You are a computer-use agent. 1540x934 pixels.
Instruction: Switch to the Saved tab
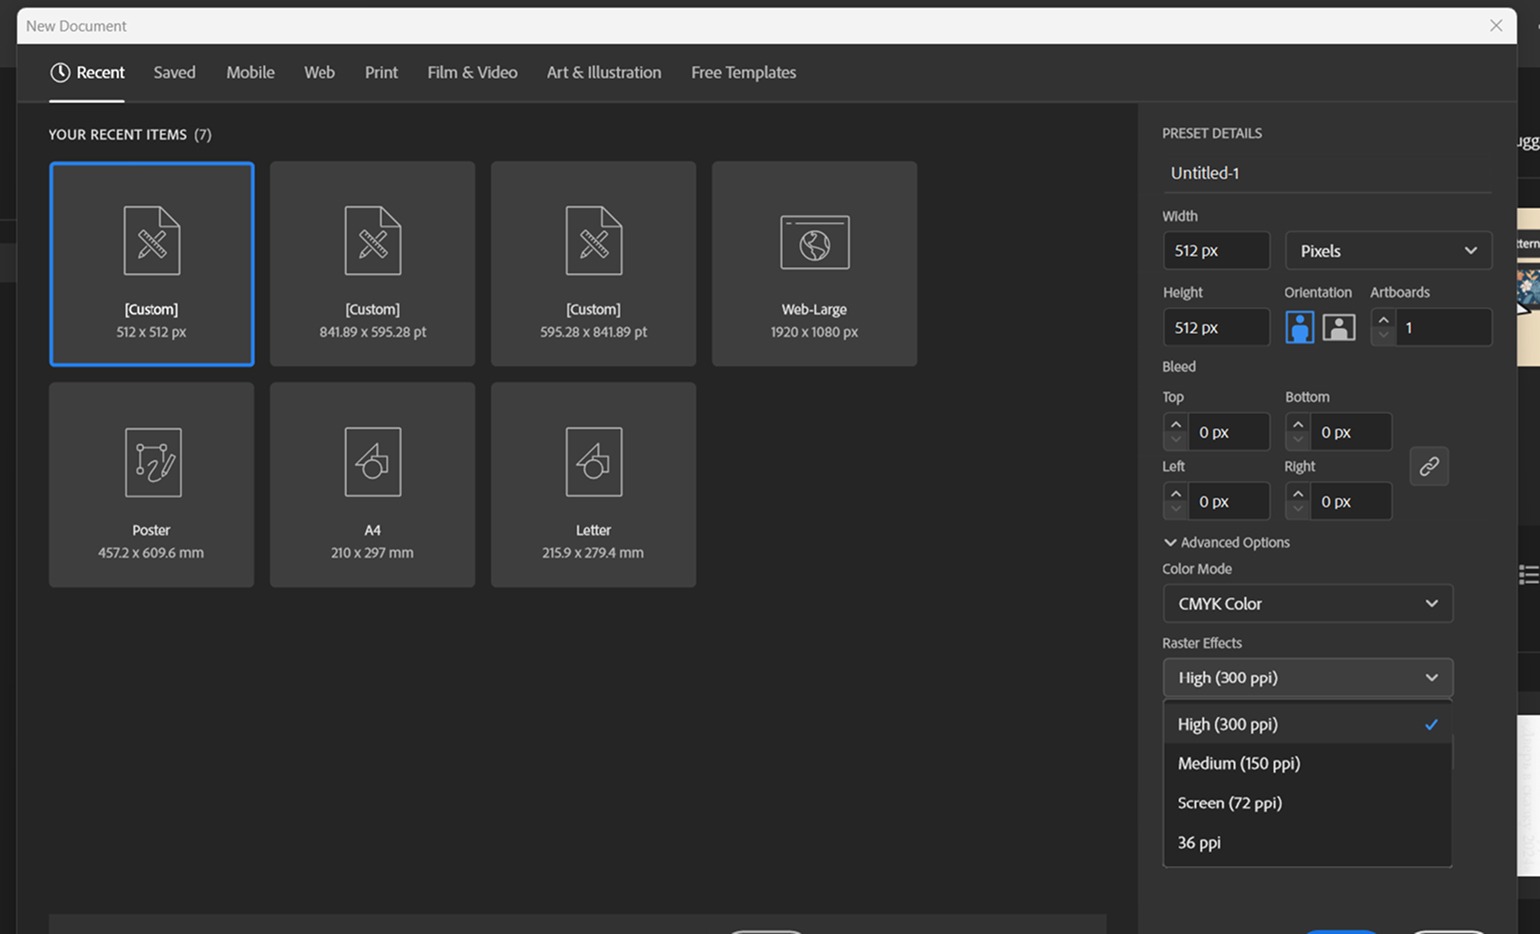coord(174,72)
